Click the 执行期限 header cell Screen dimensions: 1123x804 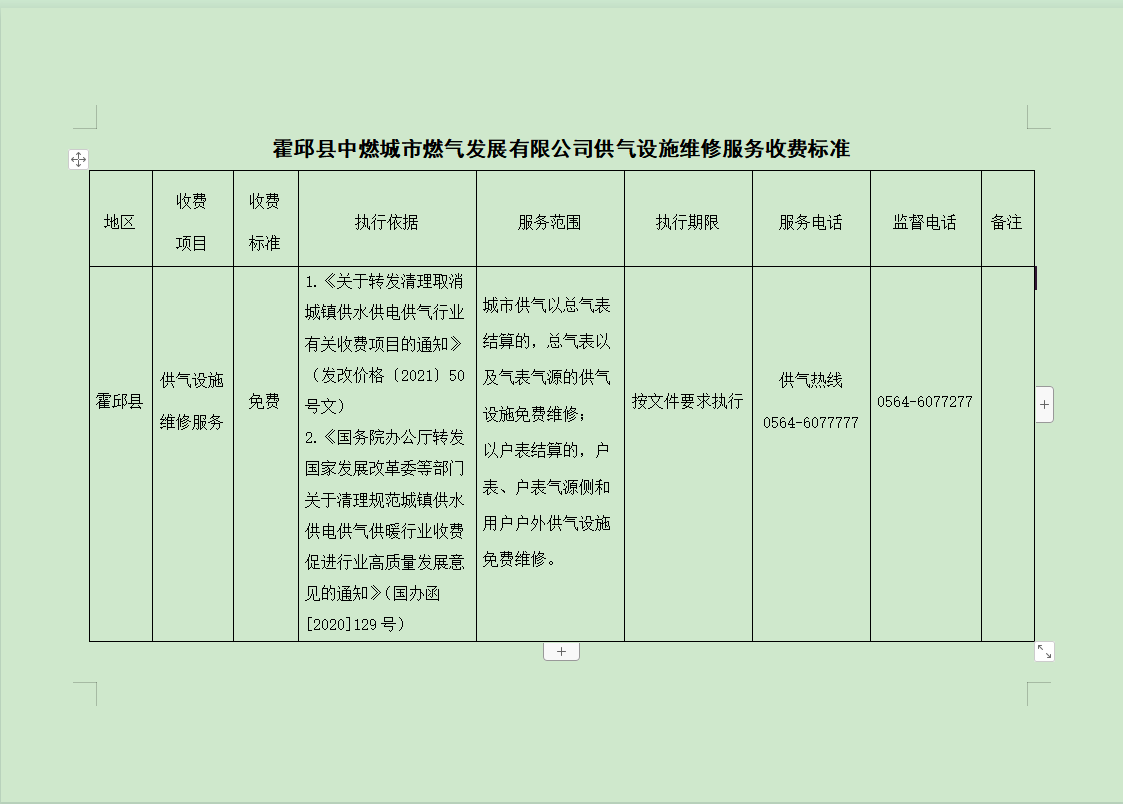[687, 222]
